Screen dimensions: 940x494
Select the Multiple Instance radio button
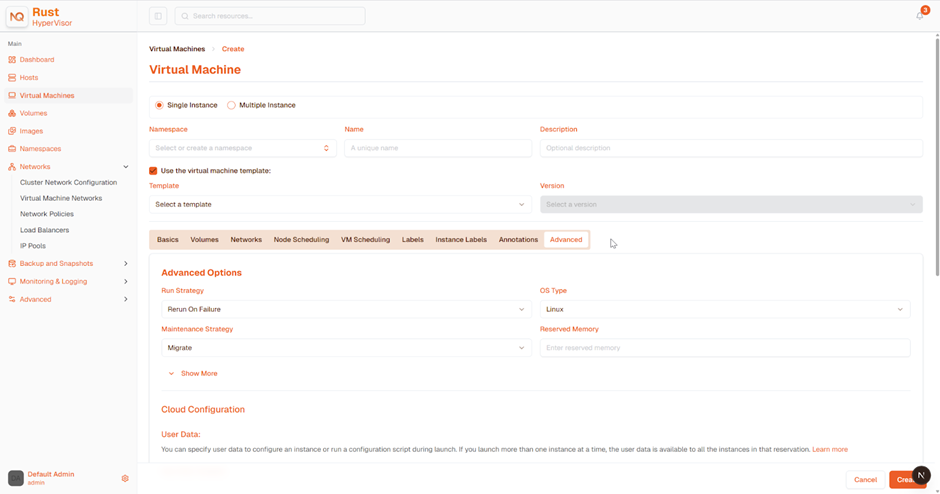coord(231,105)
